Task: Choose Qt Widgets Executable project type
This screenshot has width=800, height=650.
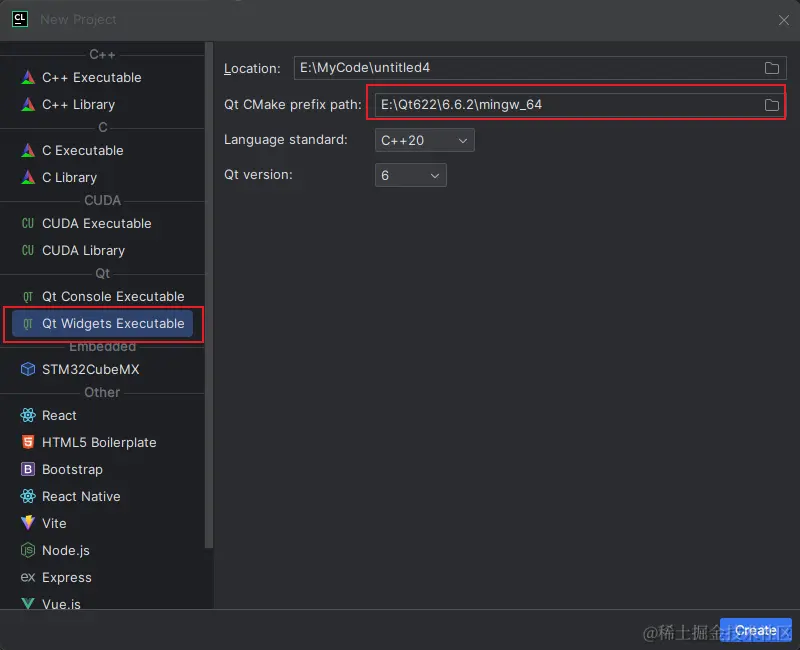Action: 103,323
